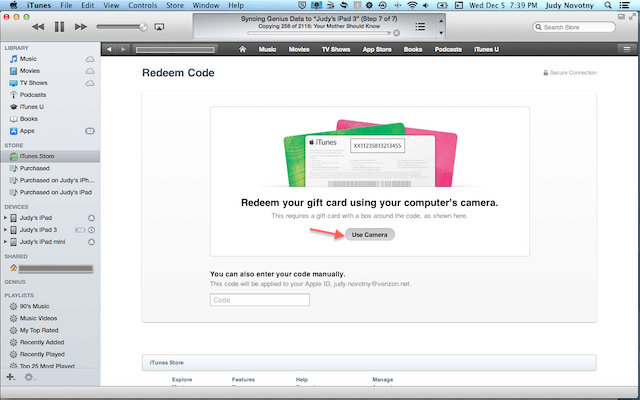This screenshot has width=640, height=400.
Task: Open the Podcasts store tab
Action: (448, 49)
